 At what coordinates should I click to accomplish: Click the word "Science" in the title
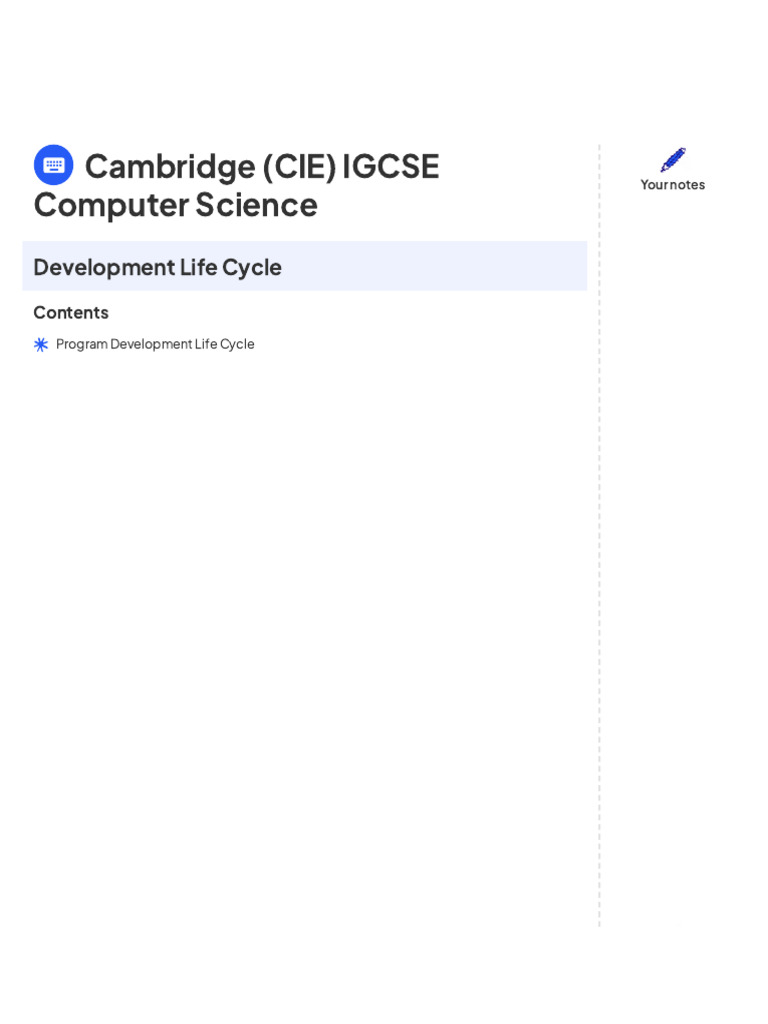pyautogui.click(x=256, y=204)
